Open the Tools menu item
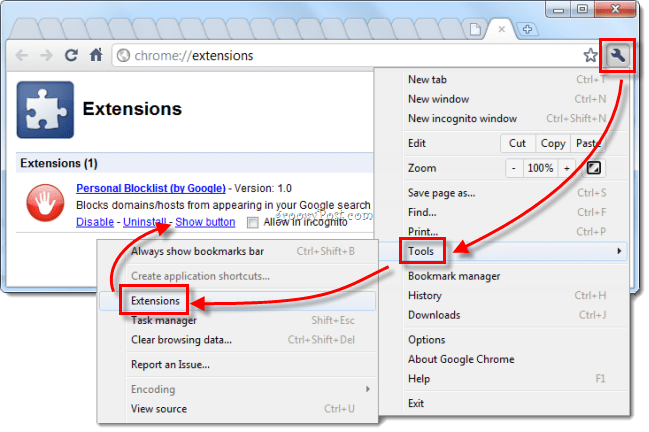649x432 pixels. tap(503, 251)
